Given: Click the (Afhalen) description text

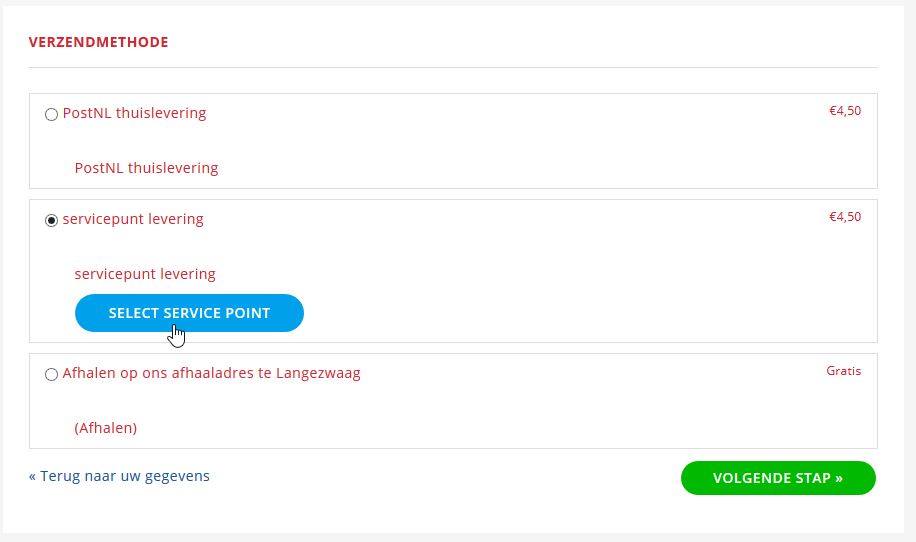Looking at the screenshot, I should 106,428.
